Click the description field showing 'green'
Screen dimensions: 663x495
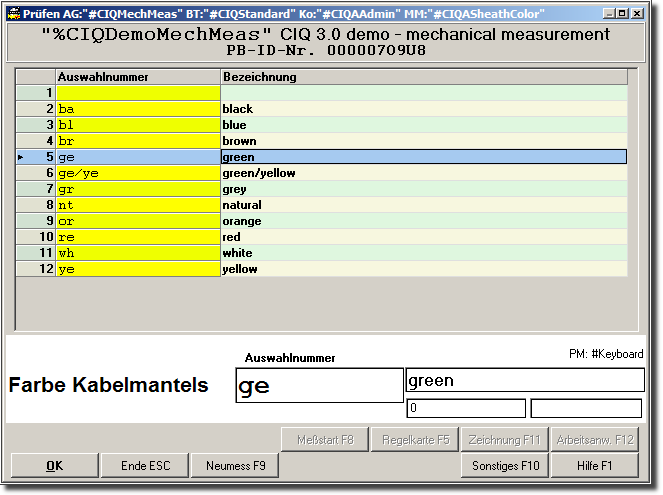524,380
